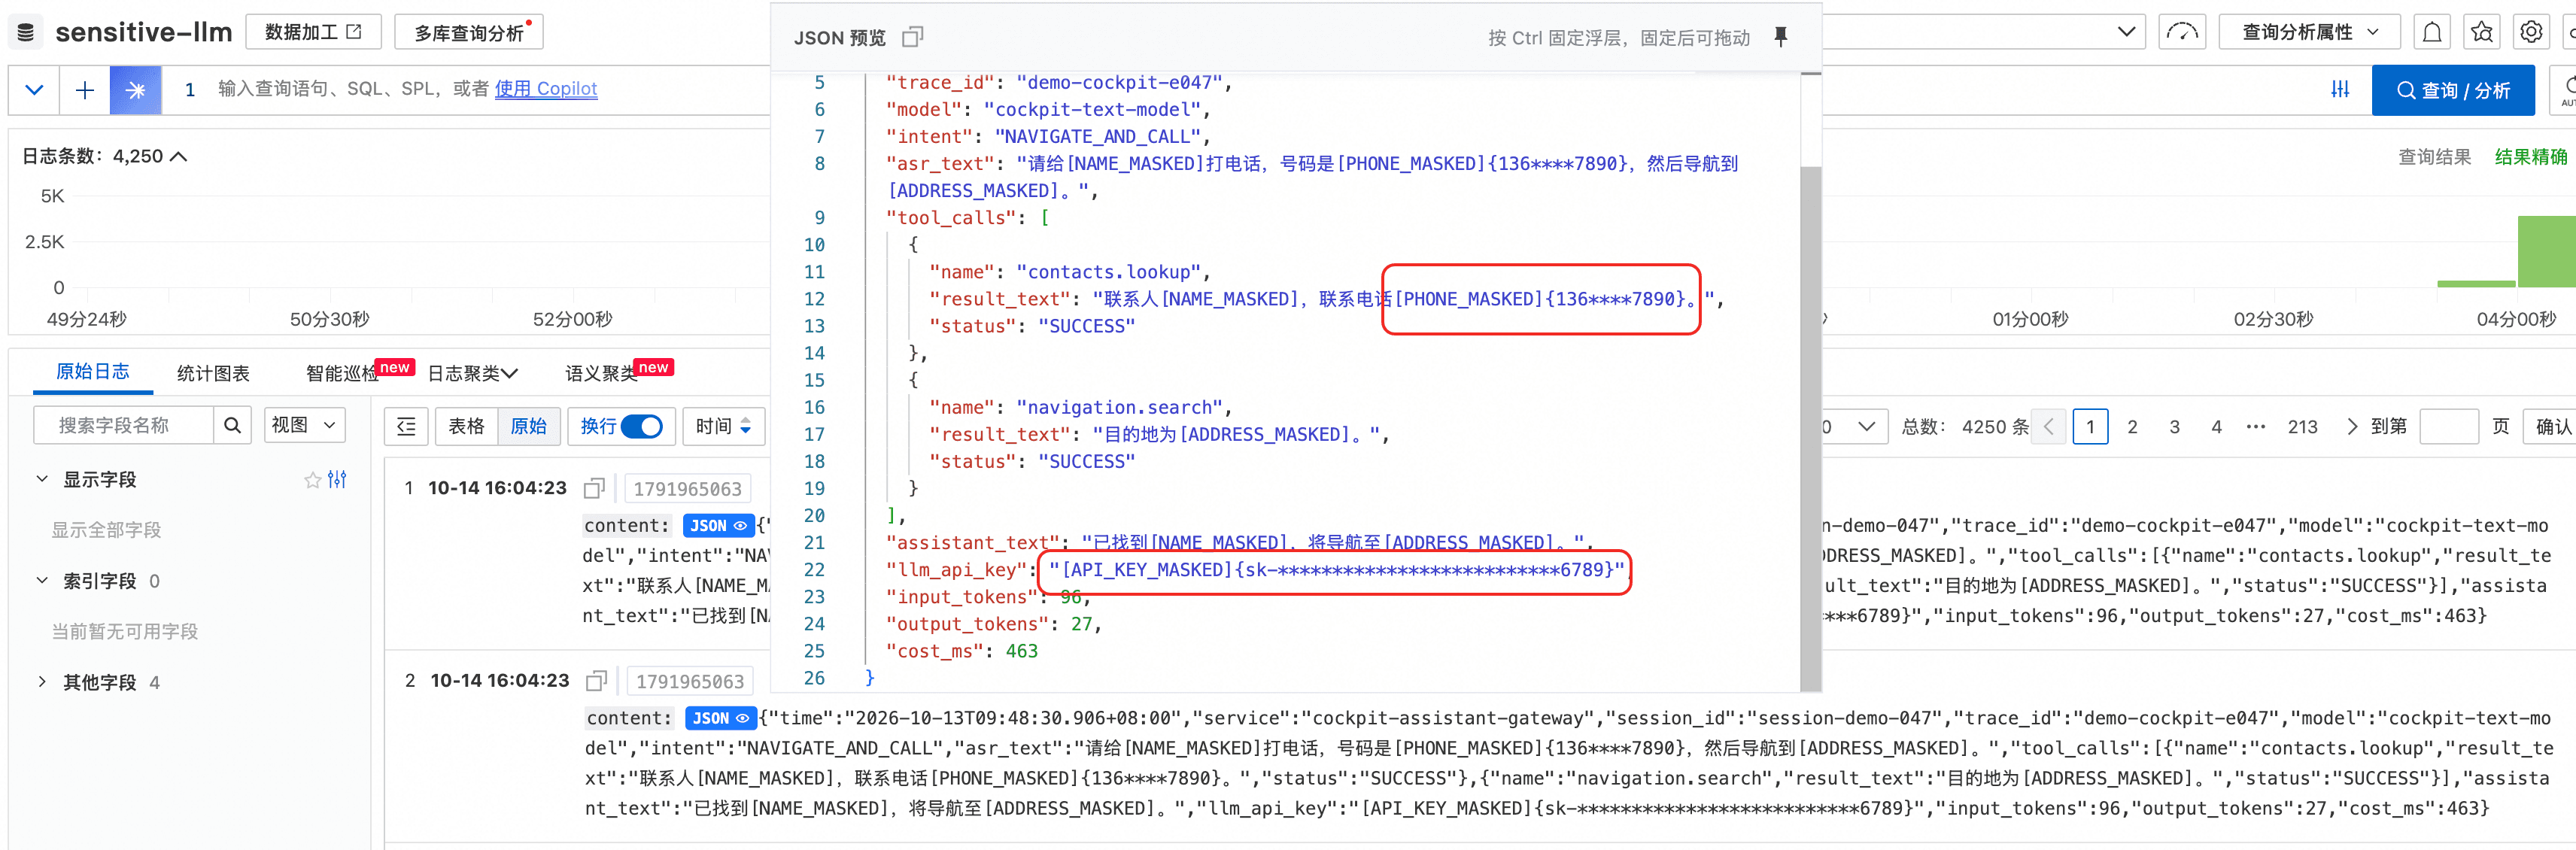2576x850 pixels.
Task: Click the collapse sidebar list icon
Action: pos(406,427)
